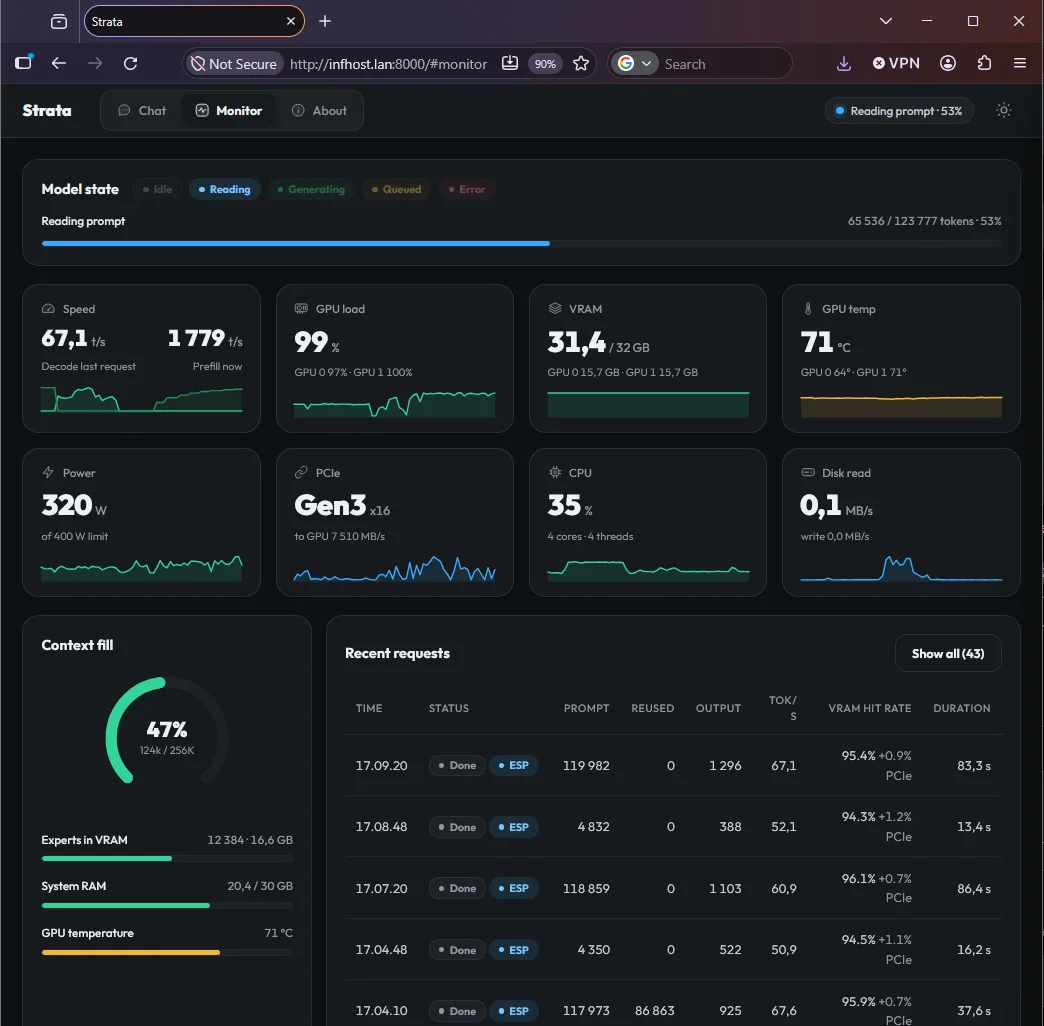
Task: Select the Monitor tab
Action: tap(229, 111)
